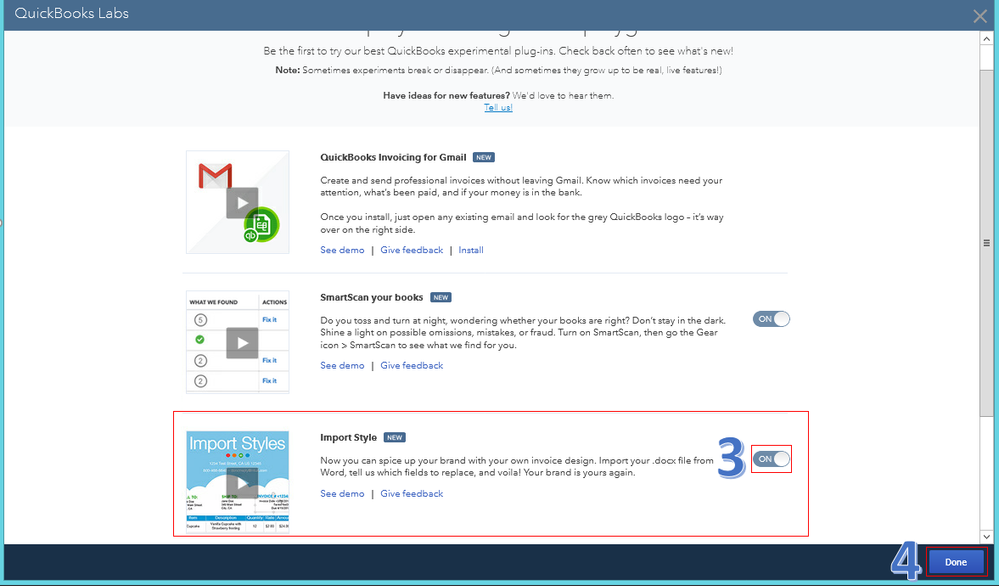The height and width of the screenshot is (586, 999).
Task: Click the NEW badge beside Import Style
Action: click(x=394, y=438)
